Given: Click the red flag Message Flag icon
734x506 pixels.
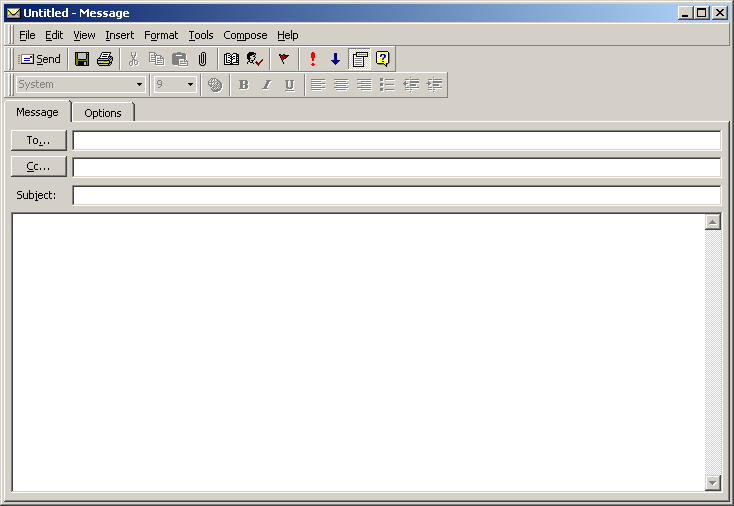Looking at the screenshot, I should coord(284,59).
